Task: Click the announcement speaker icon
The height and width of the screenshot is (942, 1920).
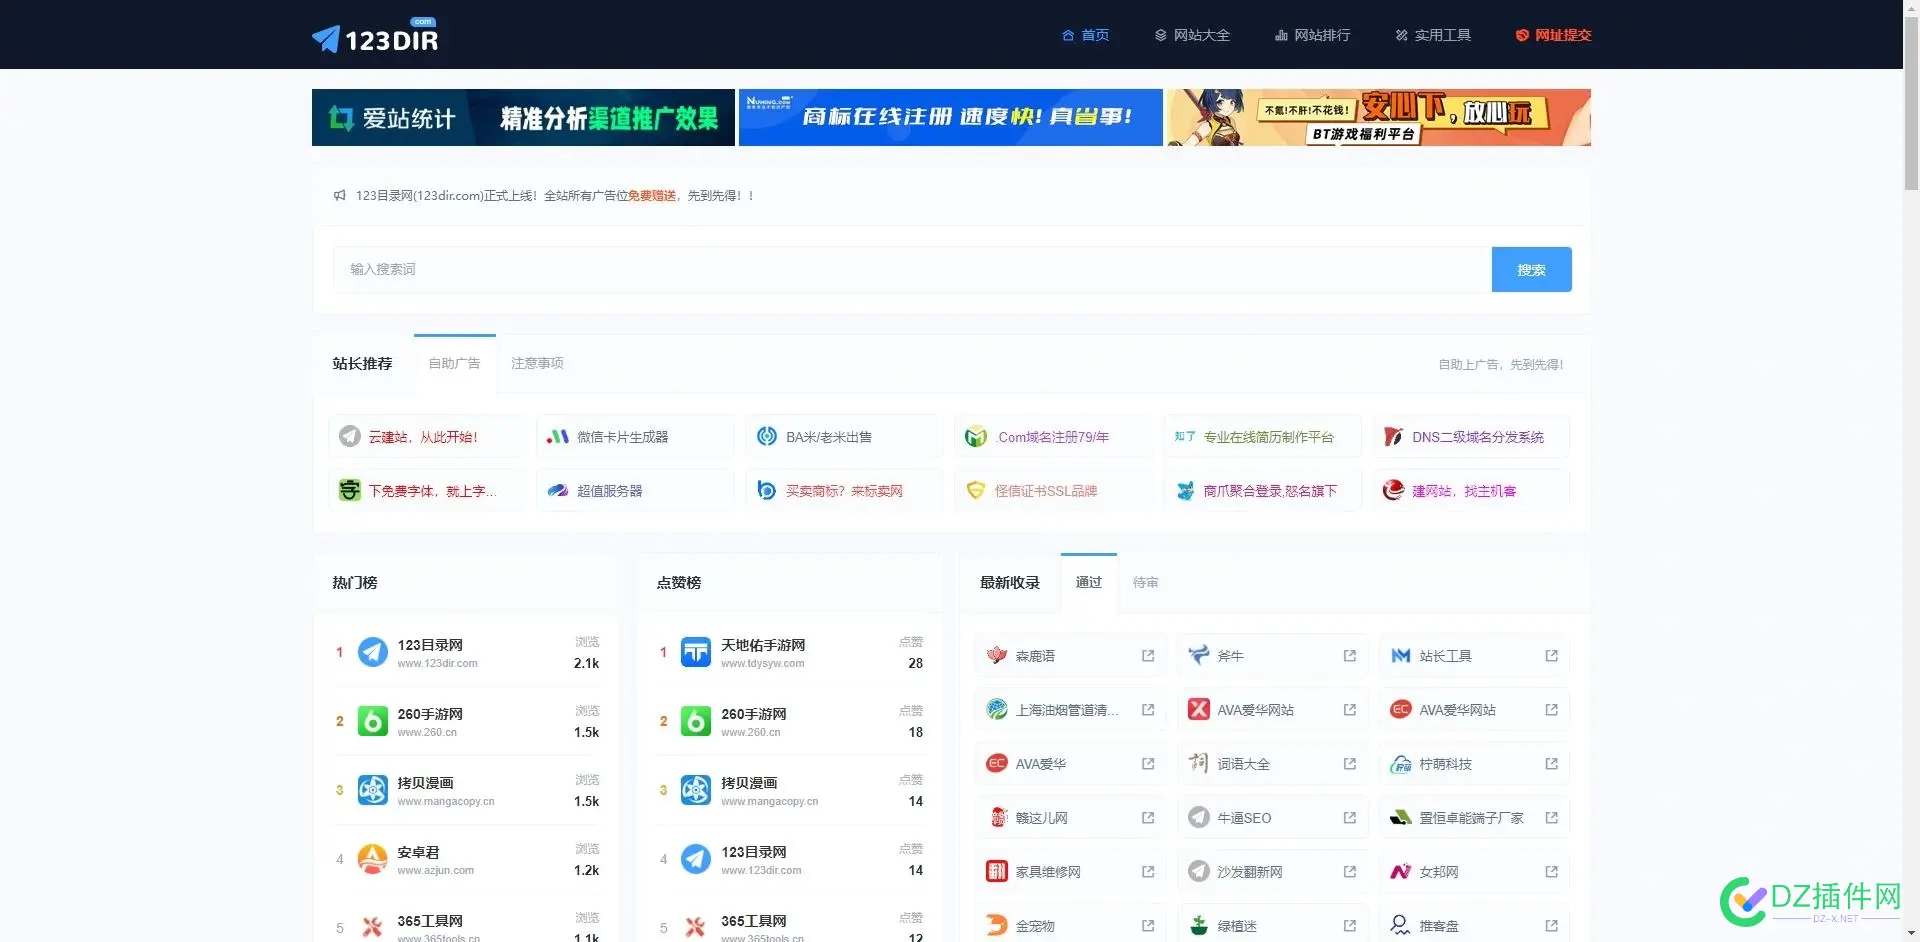Action: 340,196
